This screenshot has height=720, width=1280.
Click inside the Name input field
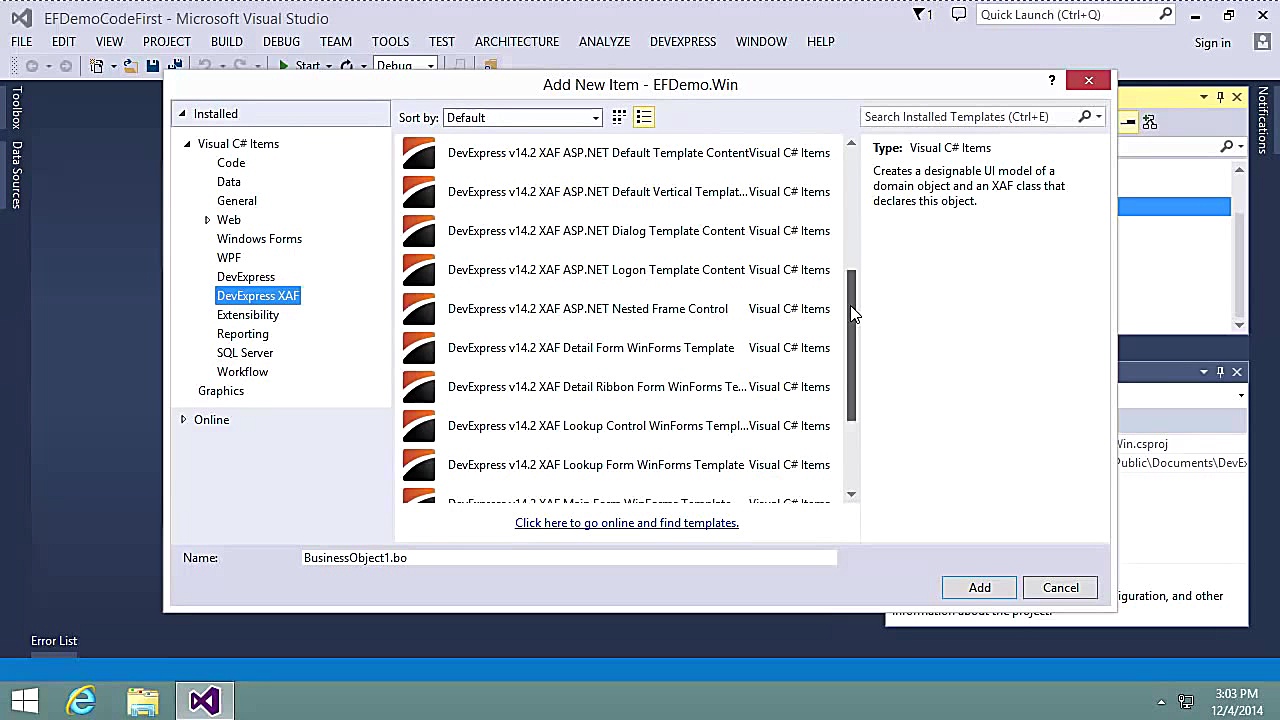568,557
